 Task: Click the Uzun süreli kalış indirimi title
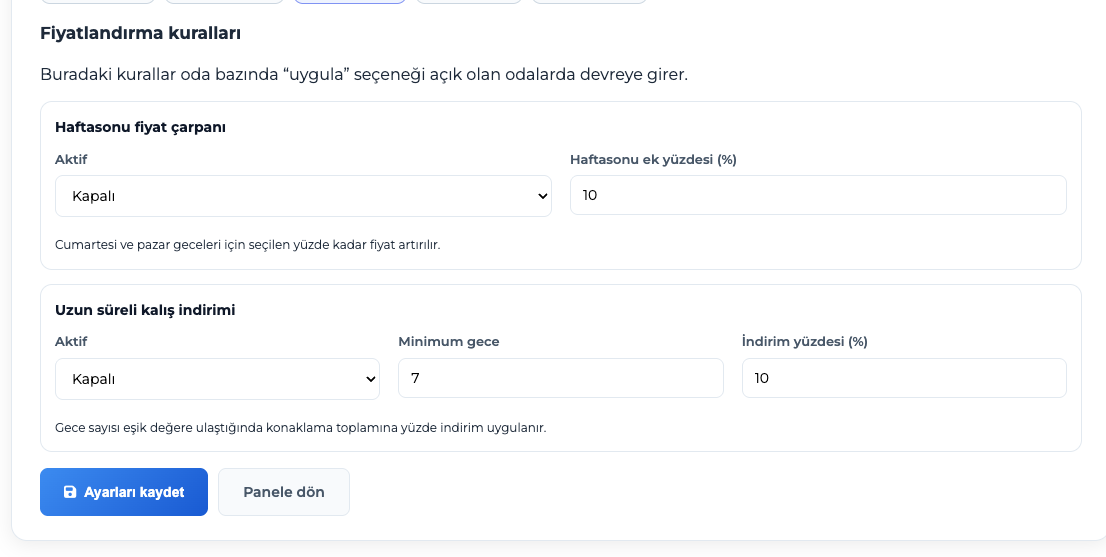(145, 310)
